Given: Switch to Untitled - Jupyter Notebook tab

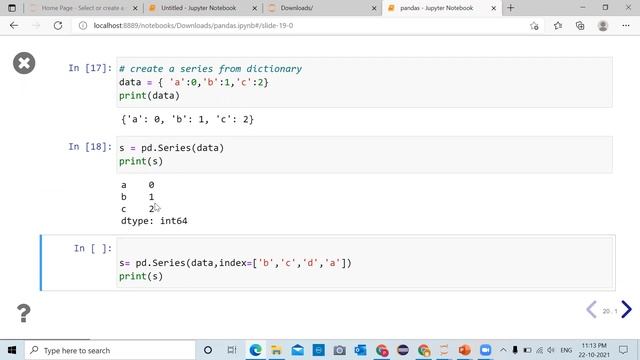Looking at the screenshot, I should (x=198, y=8).
